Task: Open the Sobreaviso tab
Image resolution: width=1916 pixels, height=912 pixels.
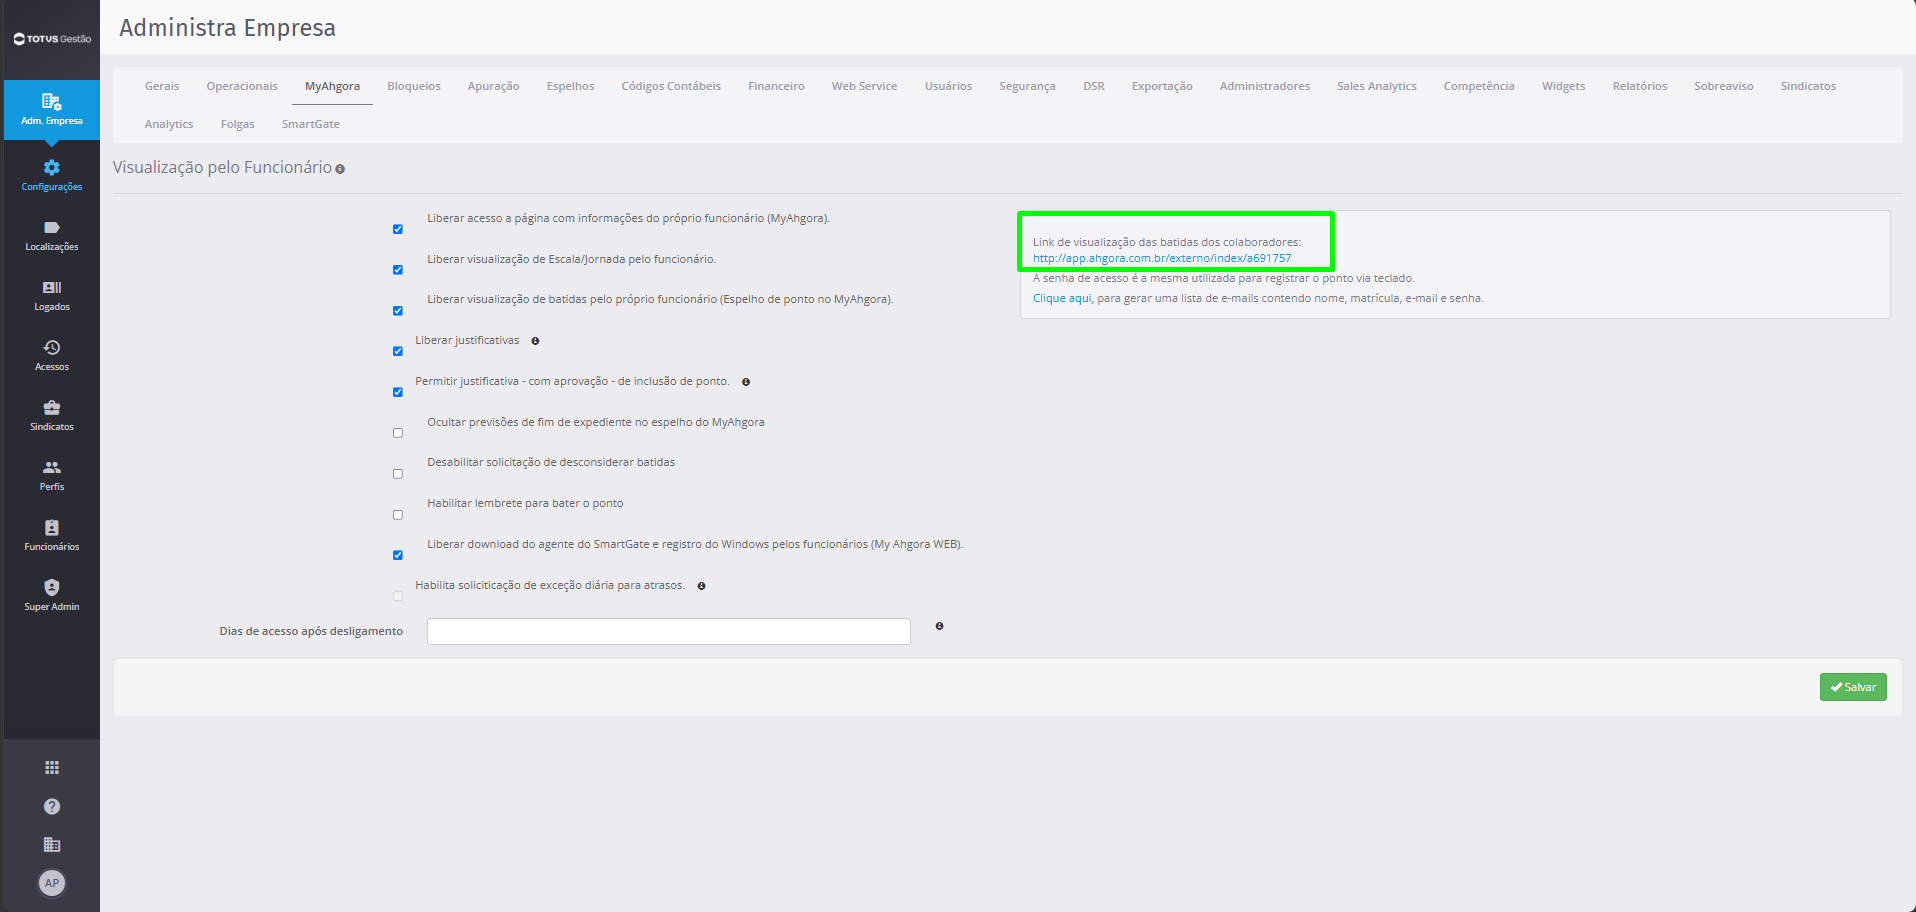Action: point(1724,86)
